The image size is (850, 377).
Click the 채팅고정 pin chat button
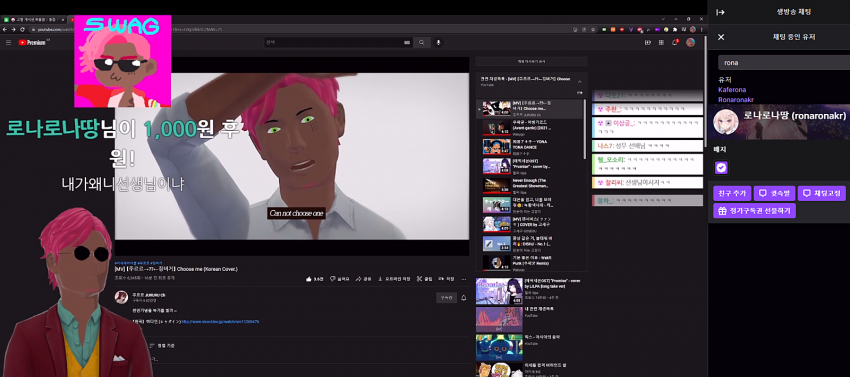821,193
